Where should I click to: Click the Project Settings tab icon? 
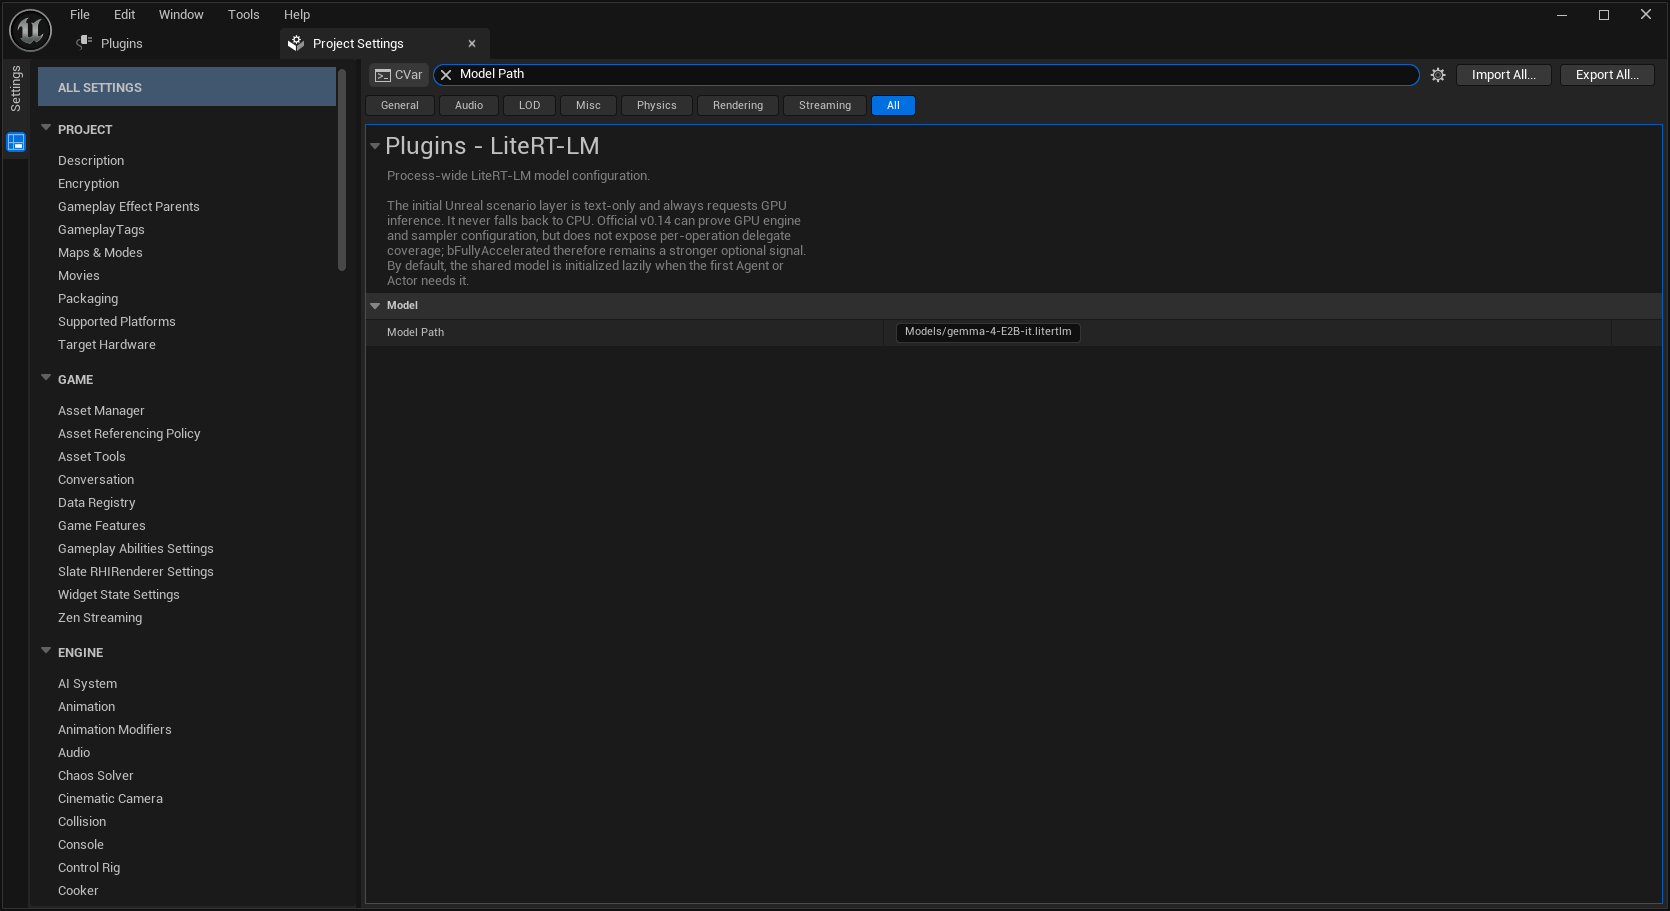coord(296,43)
